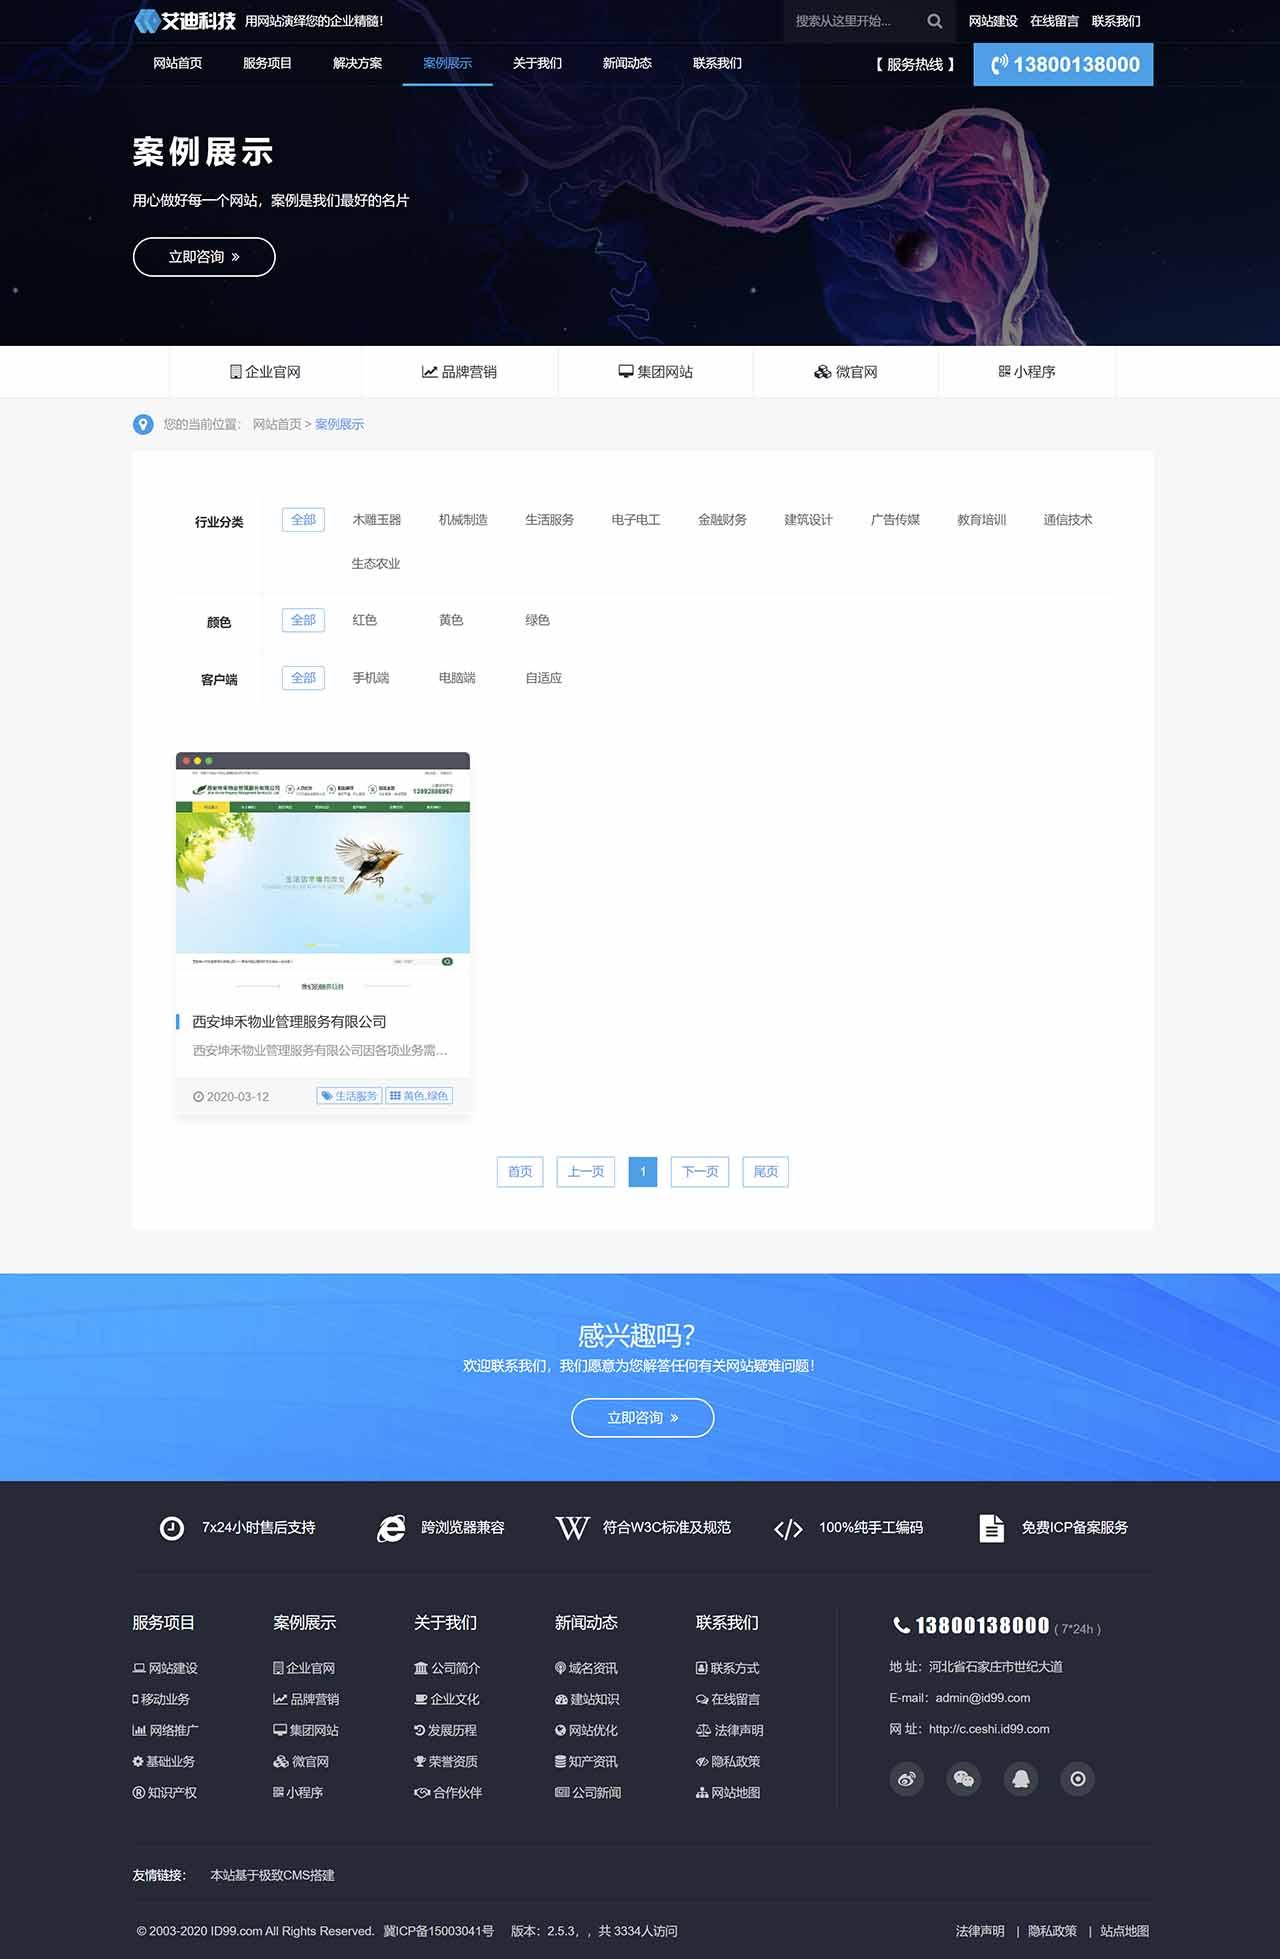
Task: Select 红色 color filter
Action: (364, 620)
